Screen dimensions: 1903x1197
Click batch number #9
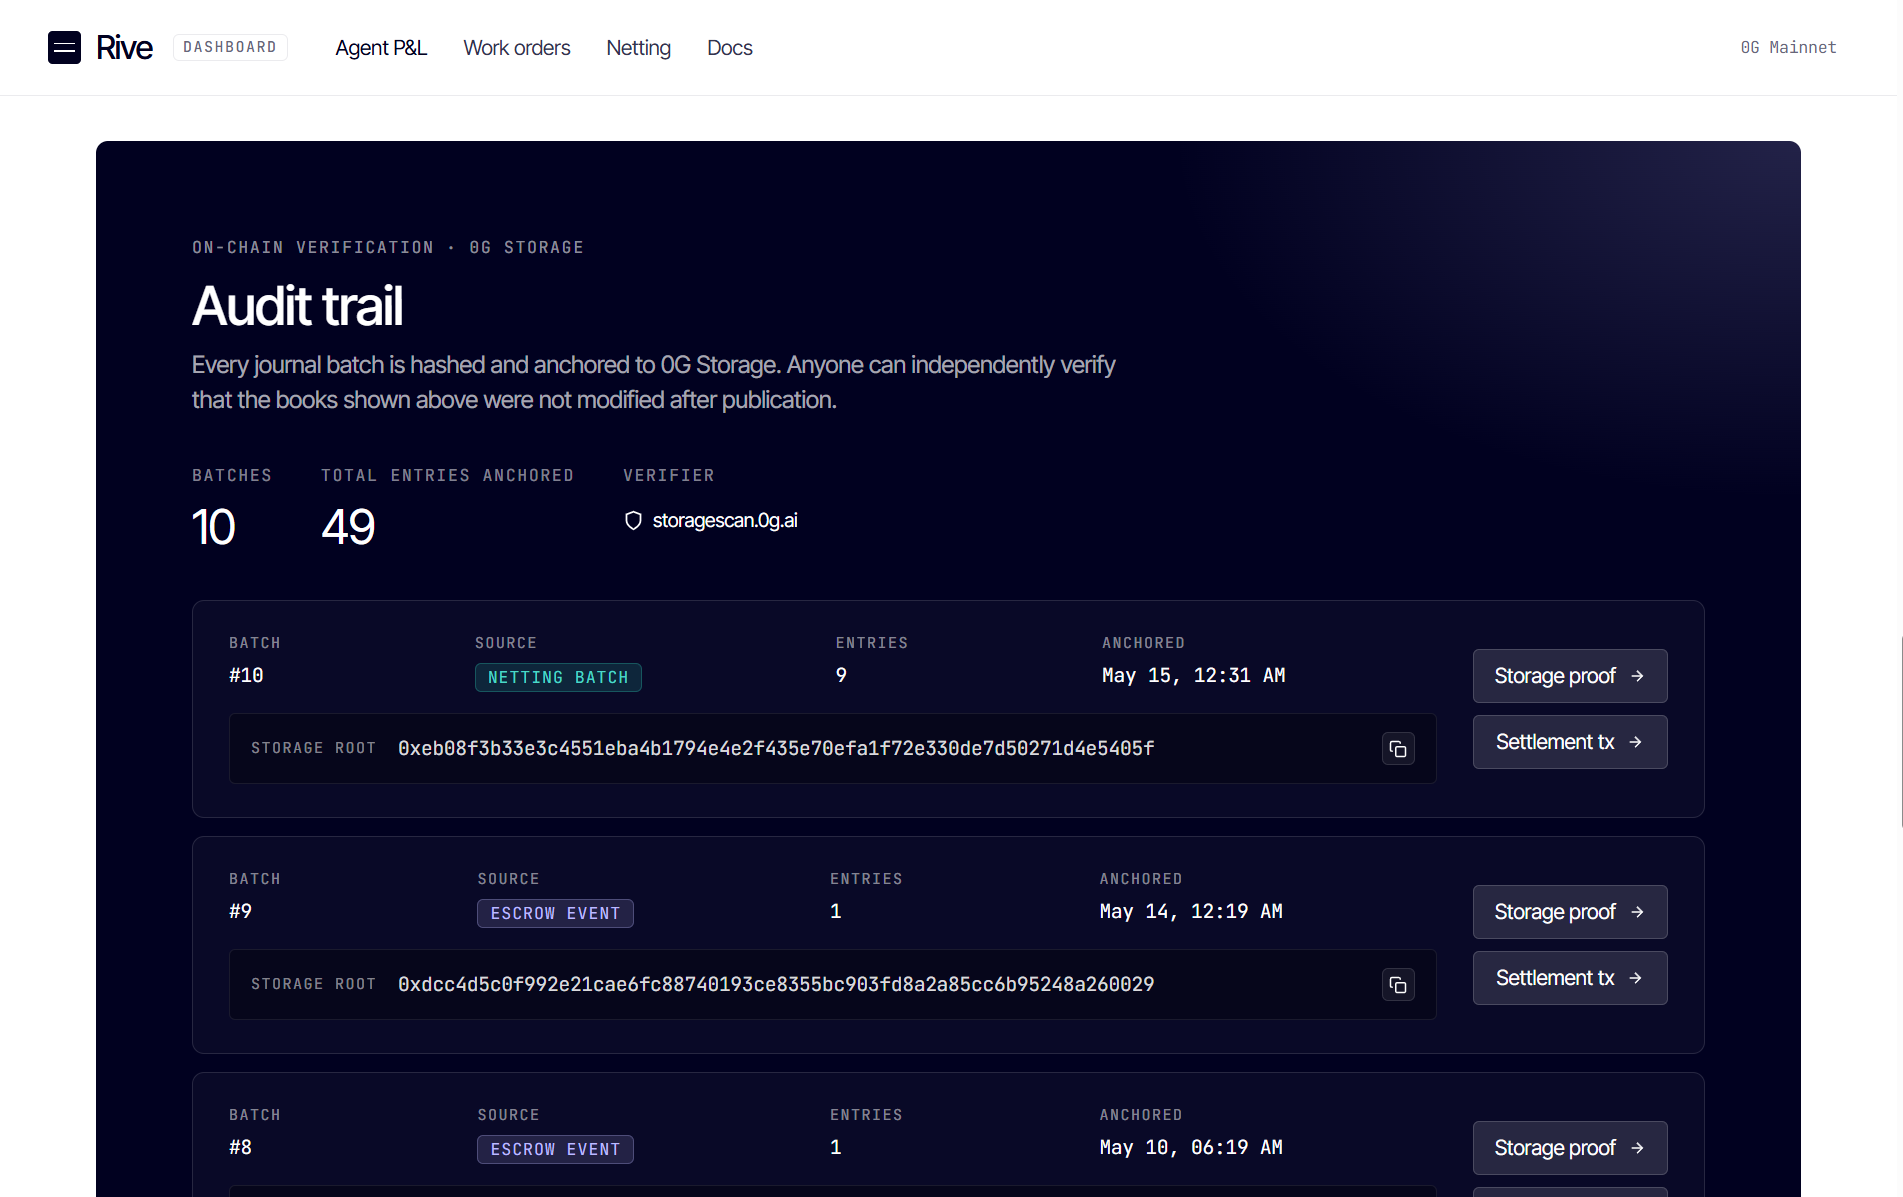pos(241,911)
